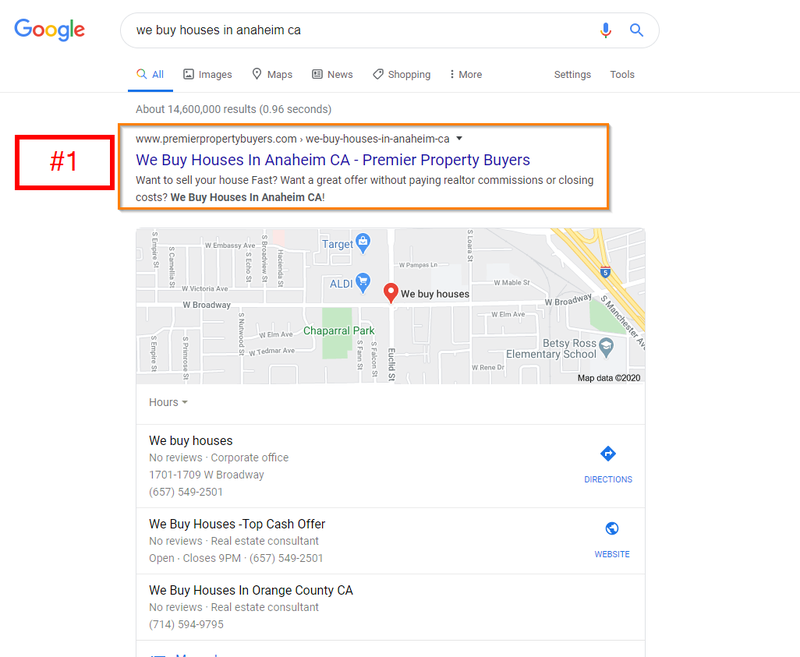Click the Map data ©2020 attribution
The width and height of the screenshot is (800, 657).
pyautogui.click(x=609, y=378)
